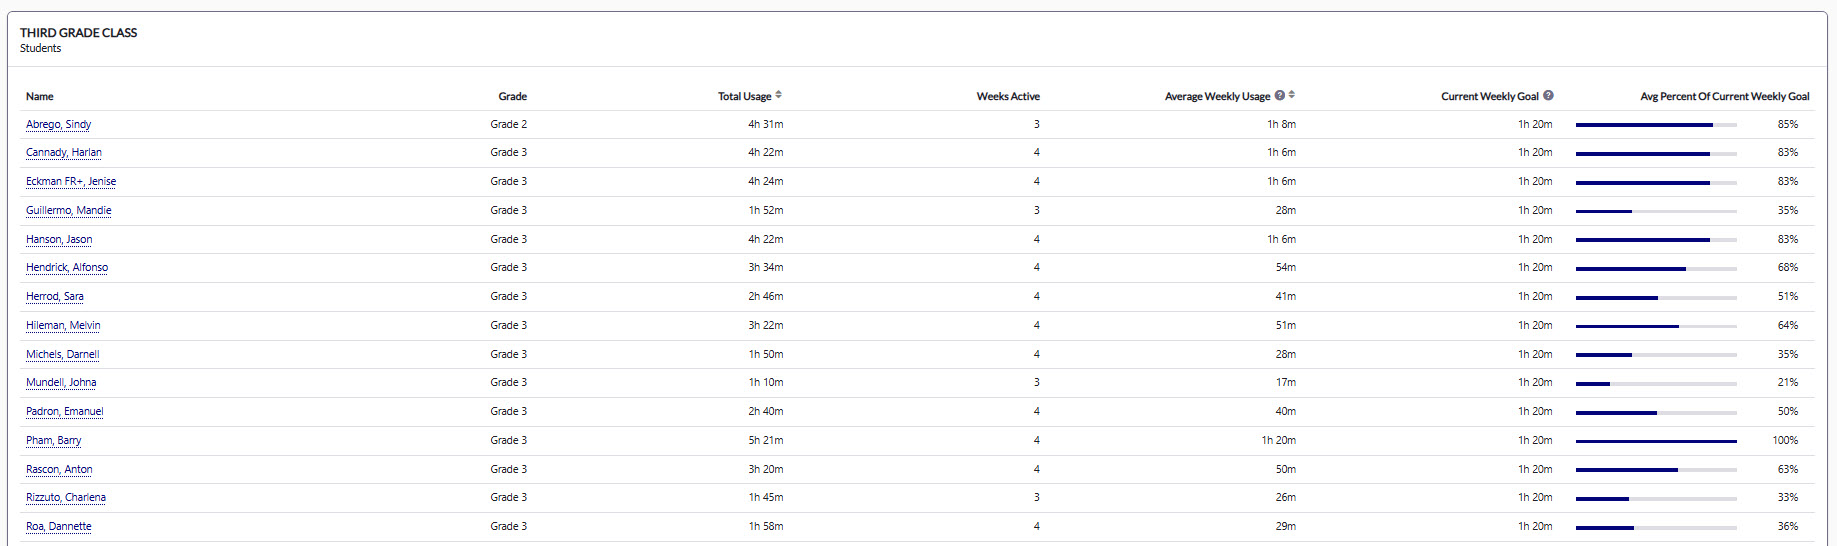This screenshot has height=546, width=1837.
Task: View Guillermo, Mandie's details
Action: click(x=68, y=210)
